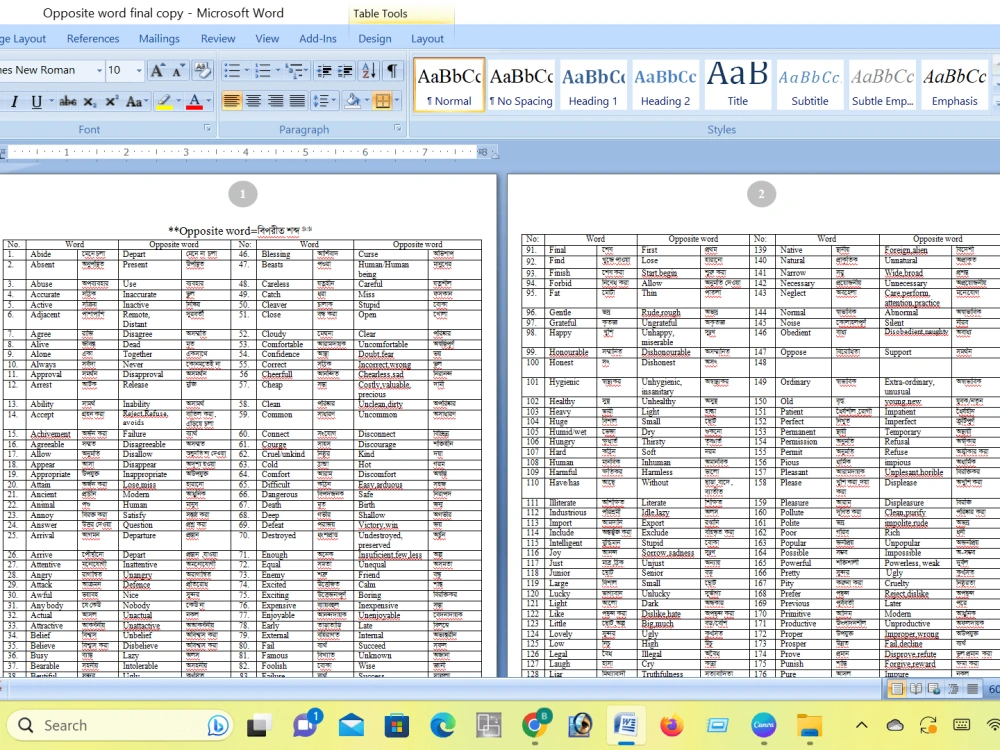Open the Bullets dropdown arrow
The width and height of the screenshot is (1000, 750).
[x=247, y=71]
